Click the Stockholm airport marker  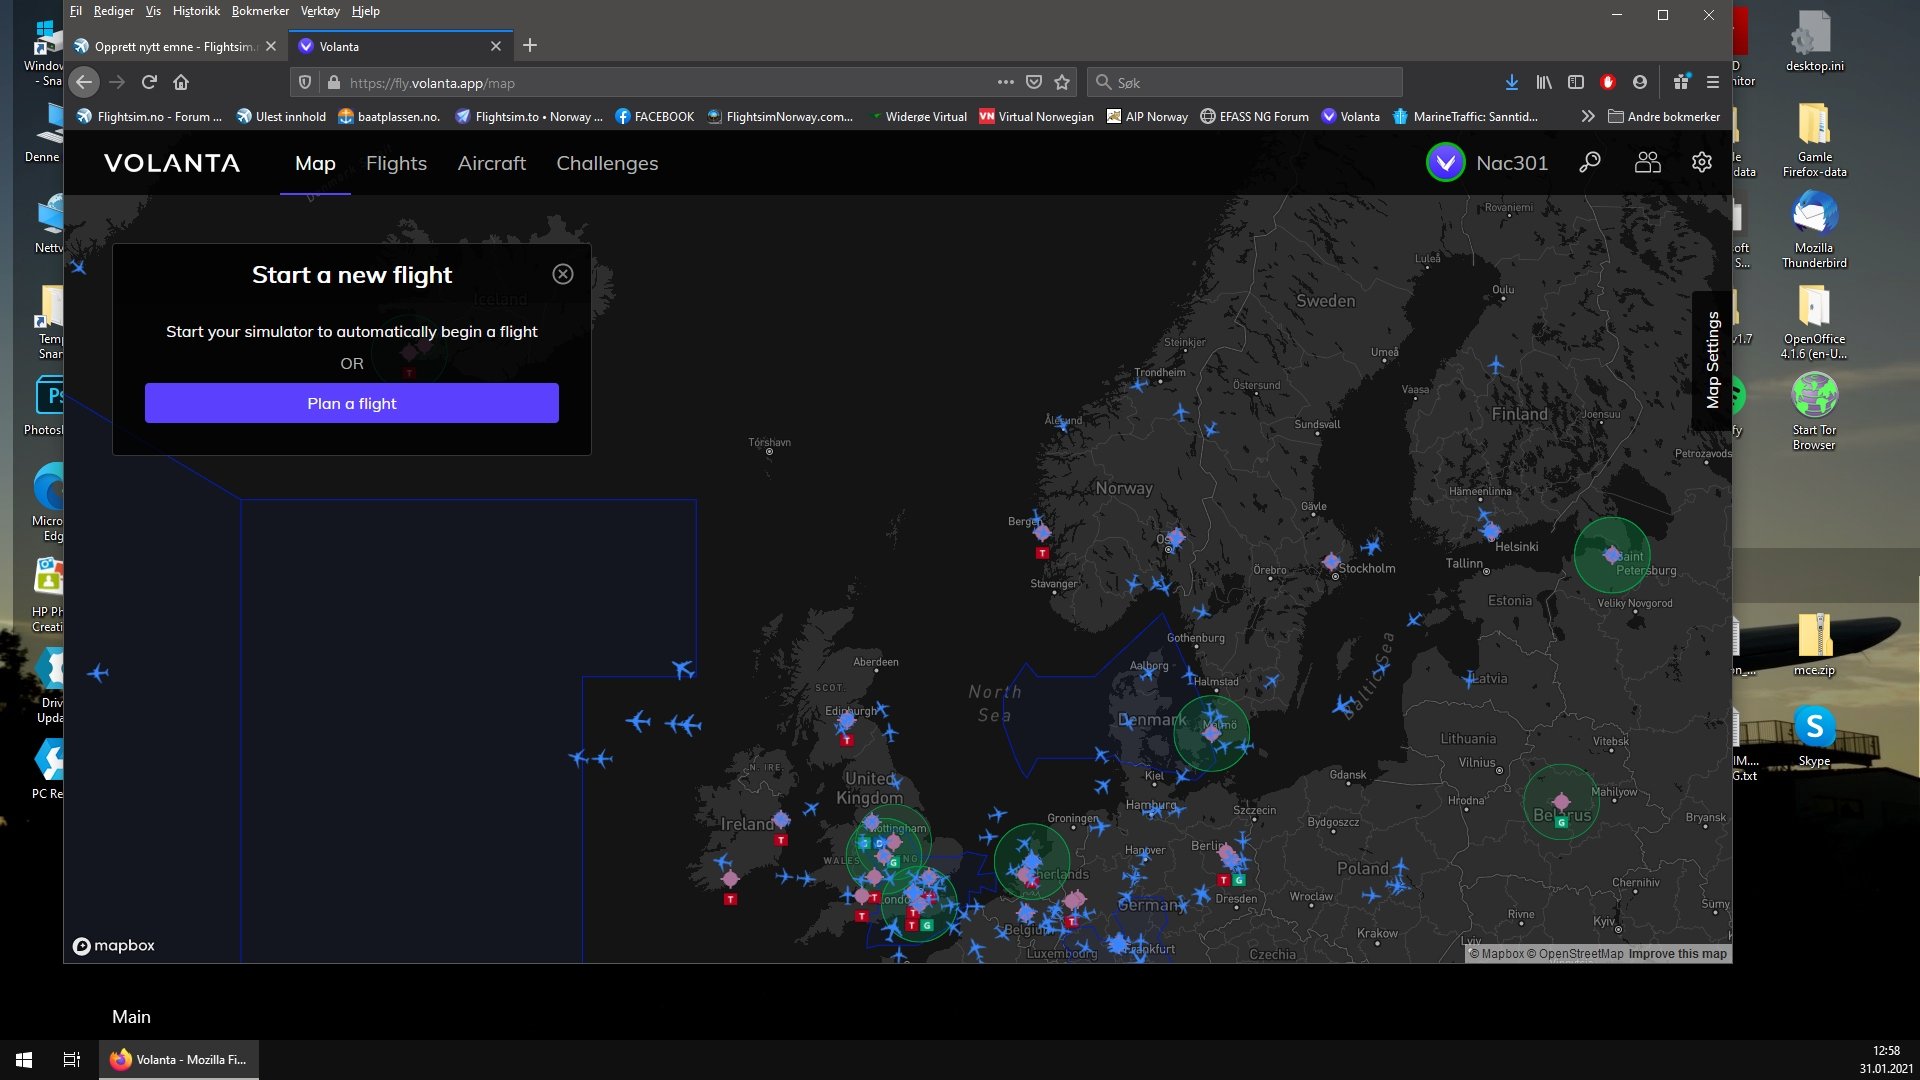coord(1331,562)
